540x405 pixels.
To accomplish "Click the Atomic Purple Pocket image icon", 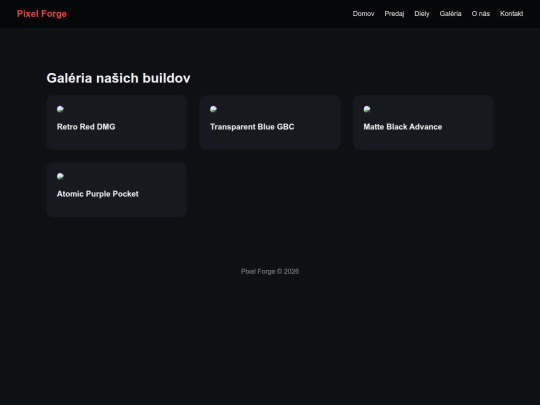I will tap(60, 177).
